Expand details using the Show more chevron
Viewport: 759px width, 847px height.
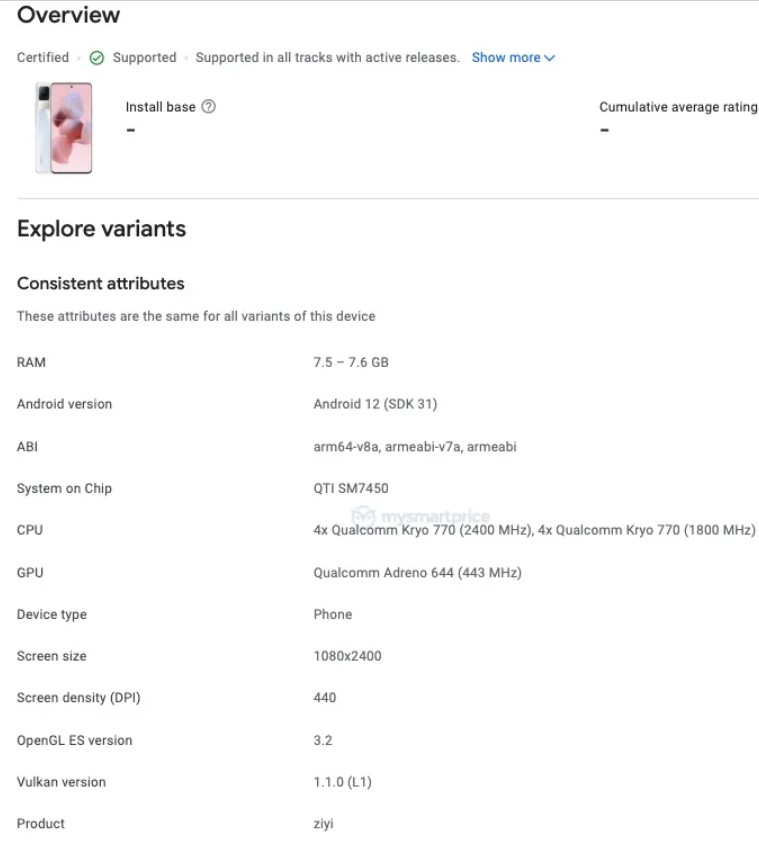[550, 58]
